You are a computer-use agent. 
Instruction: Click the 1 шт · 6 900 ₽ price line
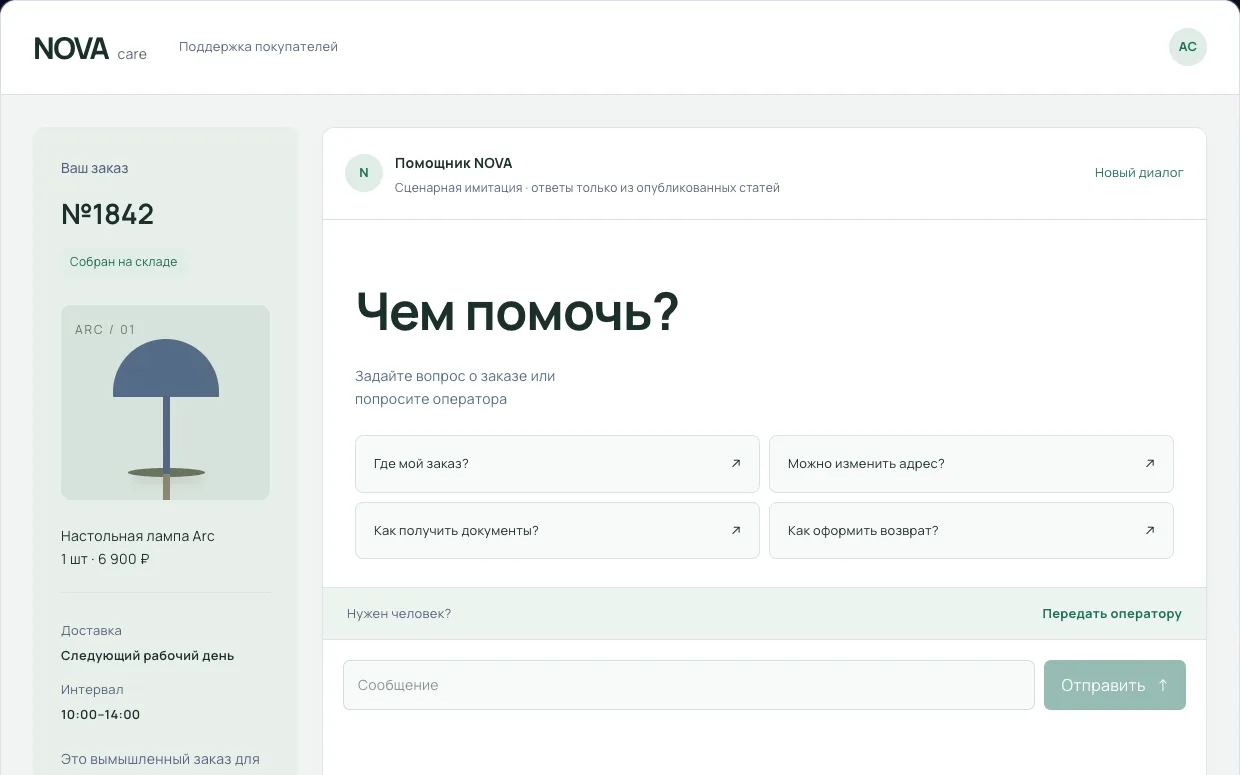pos(105,559)
